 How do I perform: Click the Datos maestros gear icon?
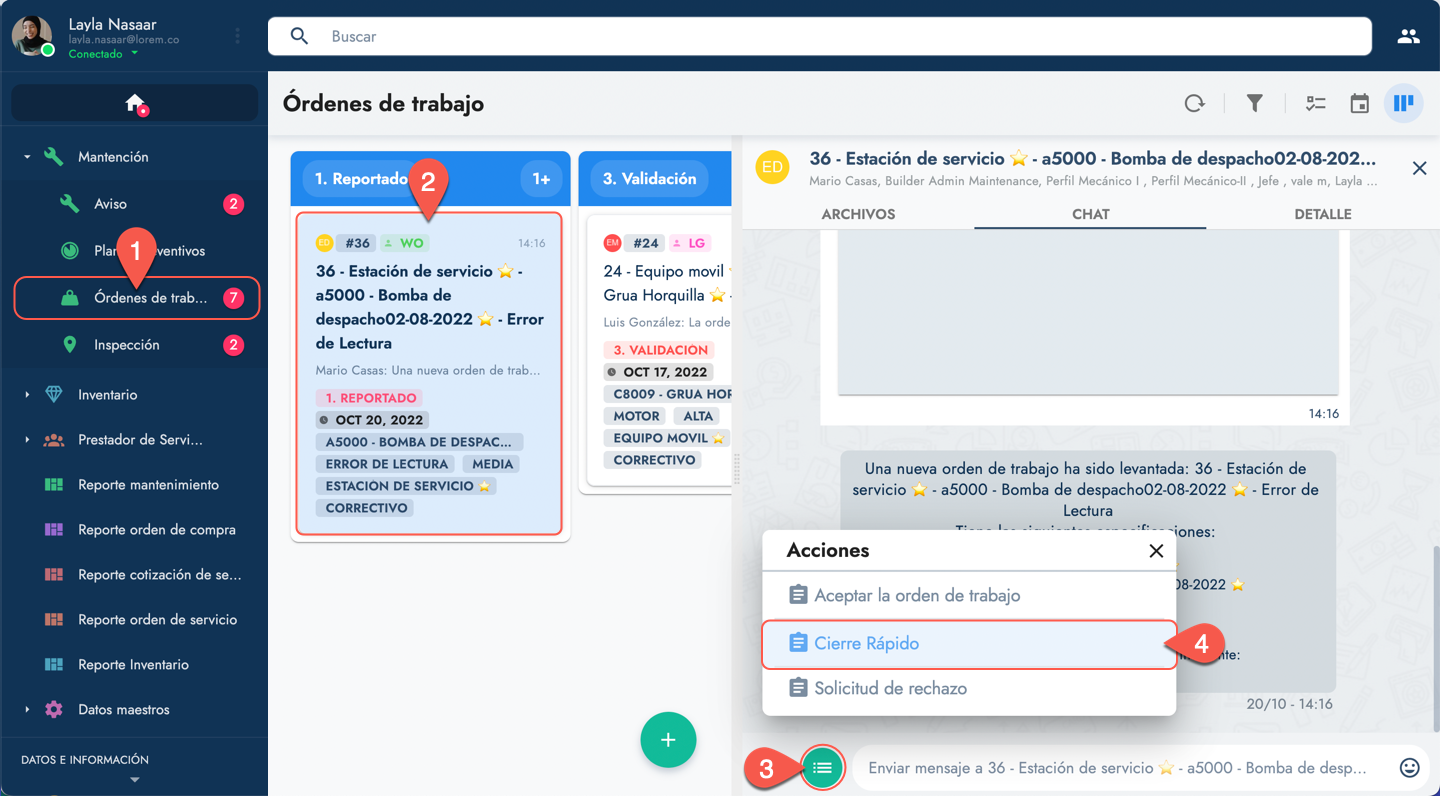tap(55, 709)
